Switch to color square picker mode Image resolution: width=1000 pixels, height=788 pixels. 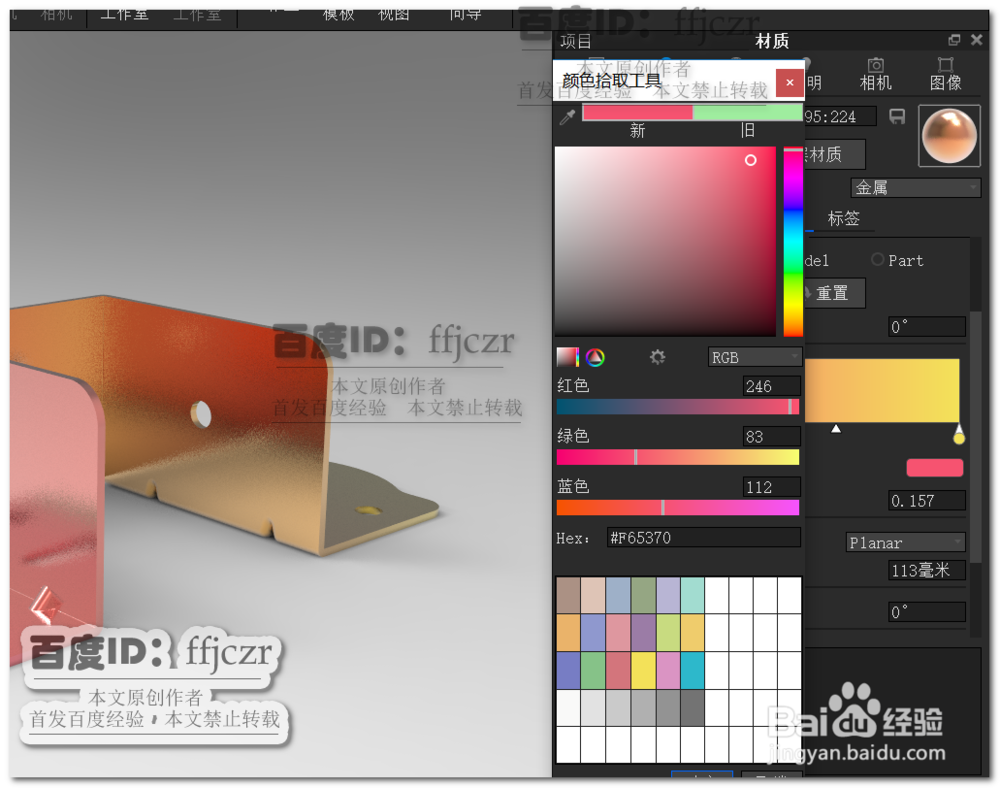567,357
